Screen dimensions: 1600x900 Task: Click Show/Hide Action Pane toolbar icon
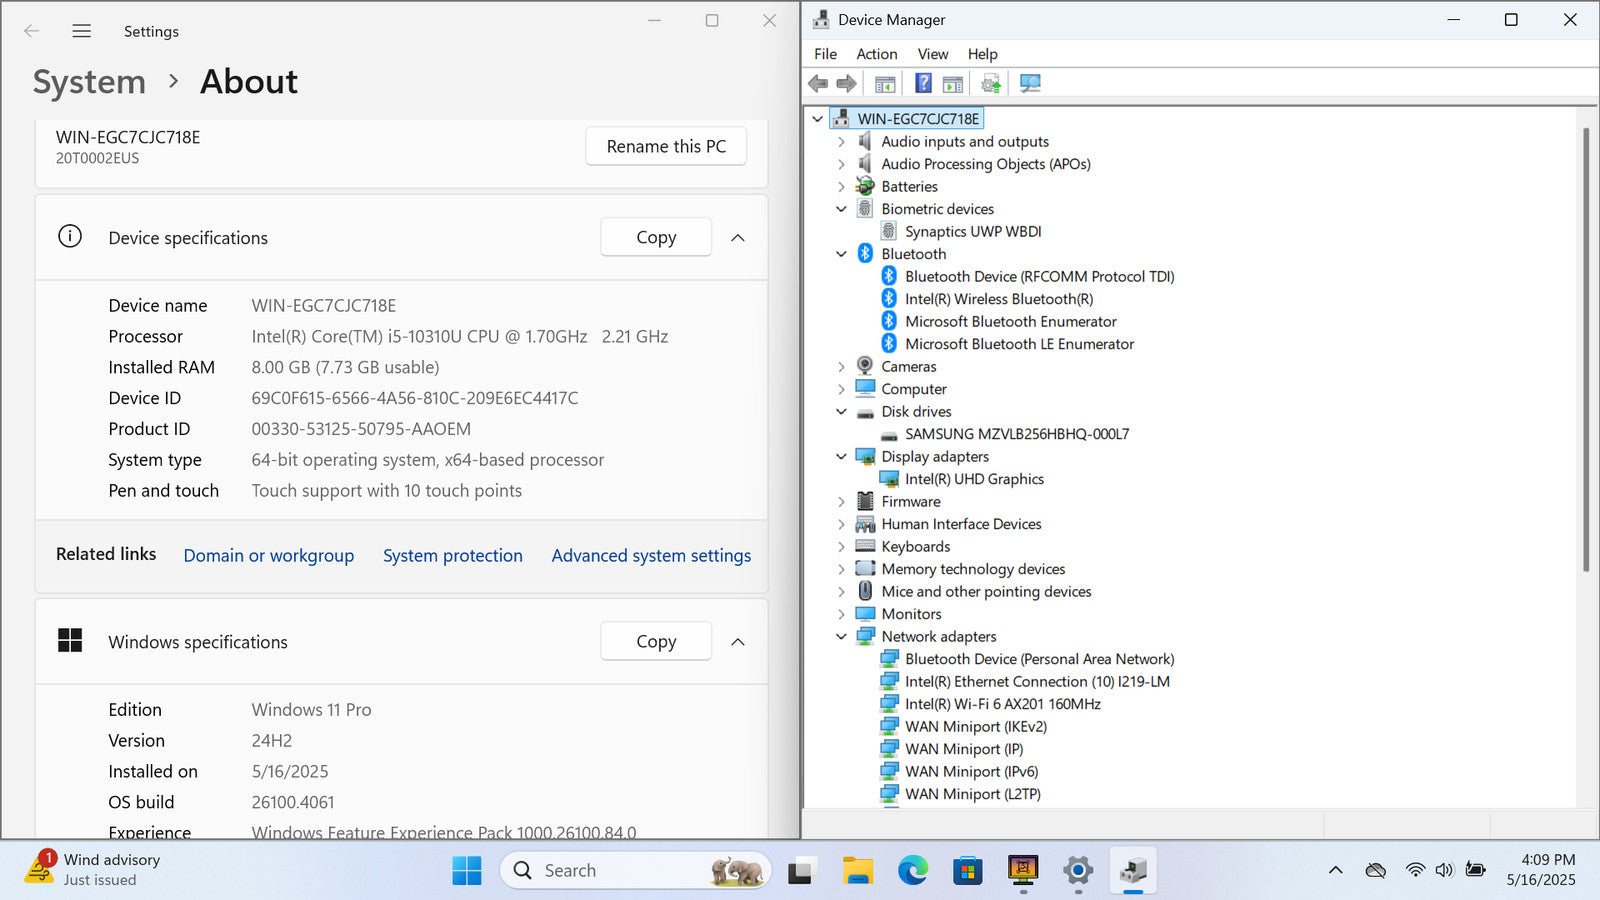click(x=953, y=84)
